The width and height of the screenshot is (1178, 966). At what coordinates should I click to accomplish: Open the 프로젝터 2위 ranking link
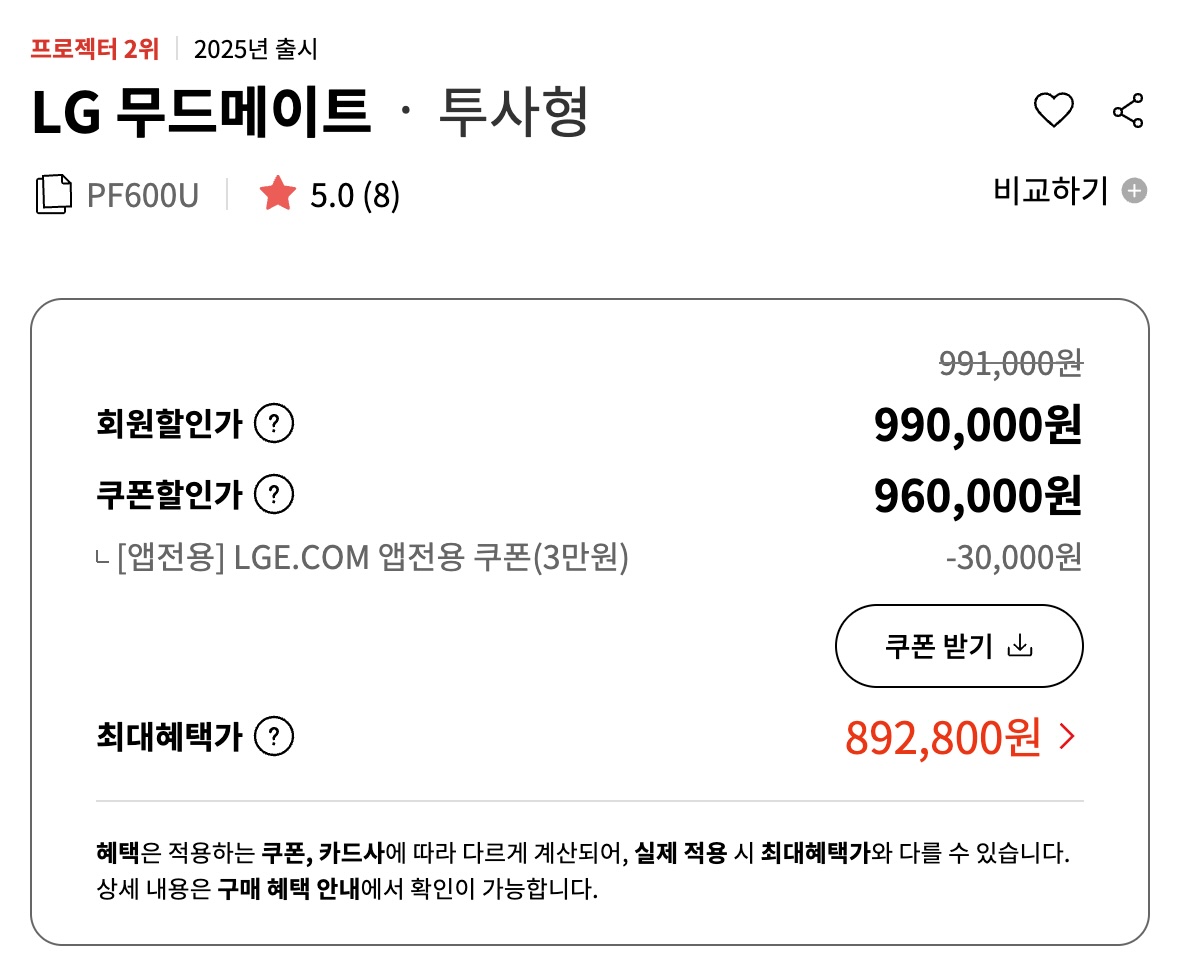point(95,48)
